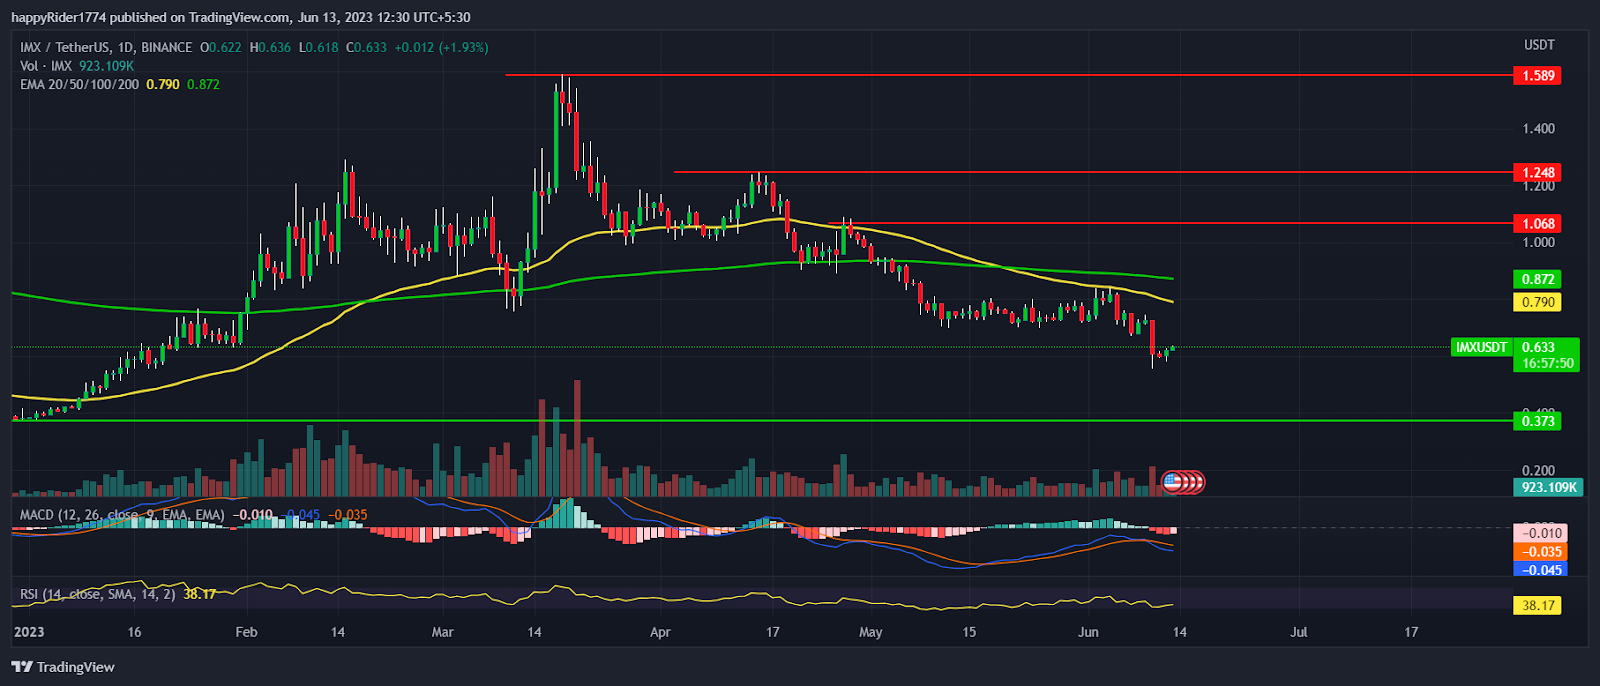
Task: Click the 1.248 red price label
Action: pyautogui.click(x=1538, y=172)
